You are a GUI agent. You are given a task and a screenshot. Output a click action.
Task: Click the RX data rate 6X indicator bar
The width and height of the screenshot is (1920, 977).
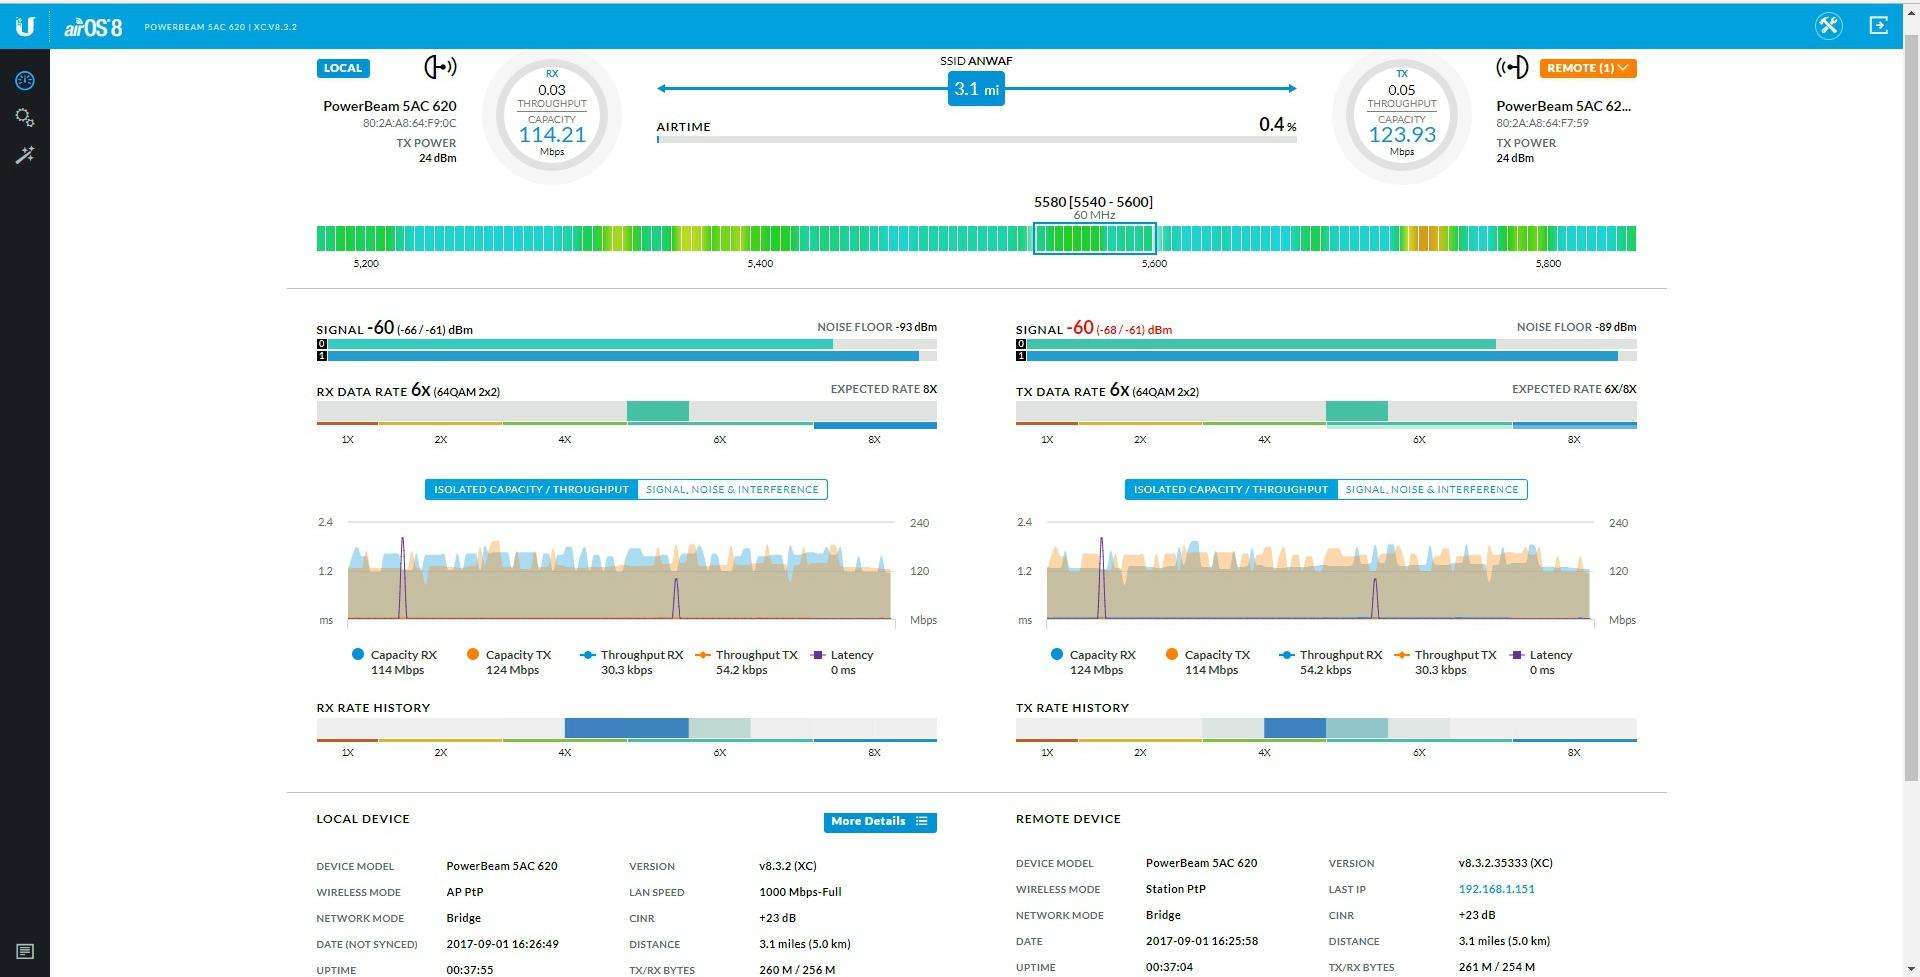[627, 411]
